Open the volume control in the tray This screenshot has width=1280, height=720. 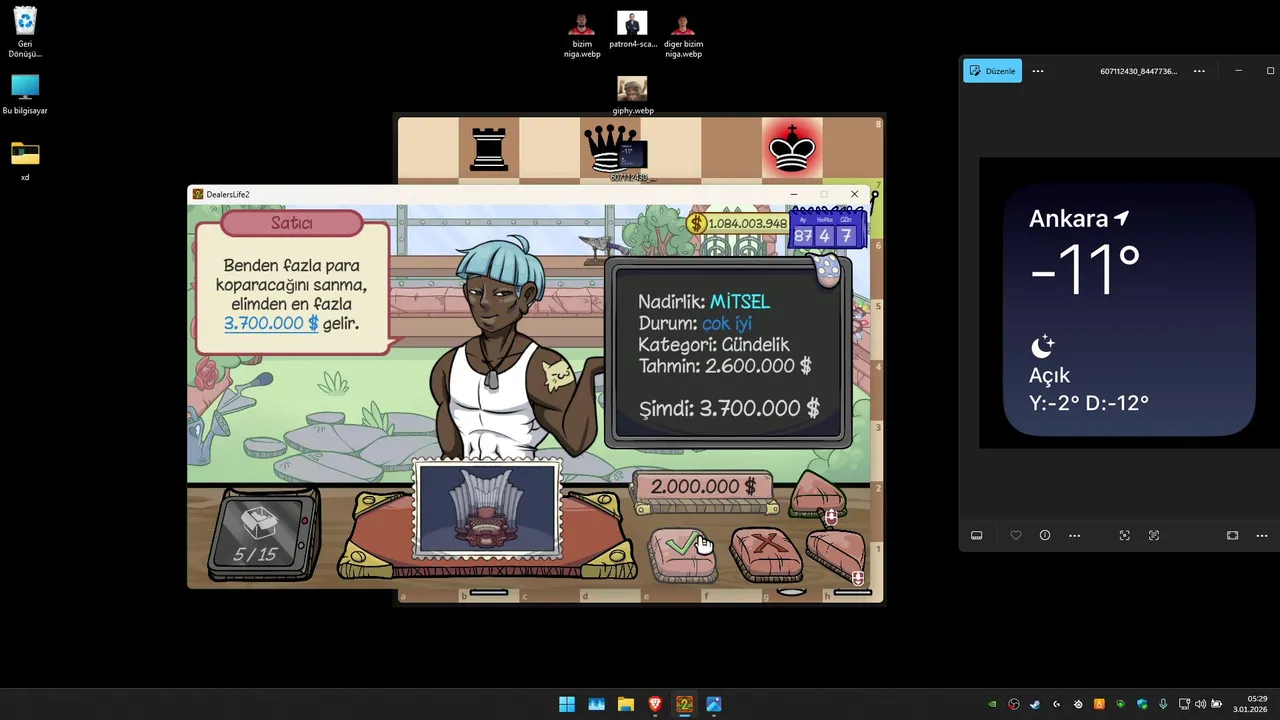tap(1200, 704)
